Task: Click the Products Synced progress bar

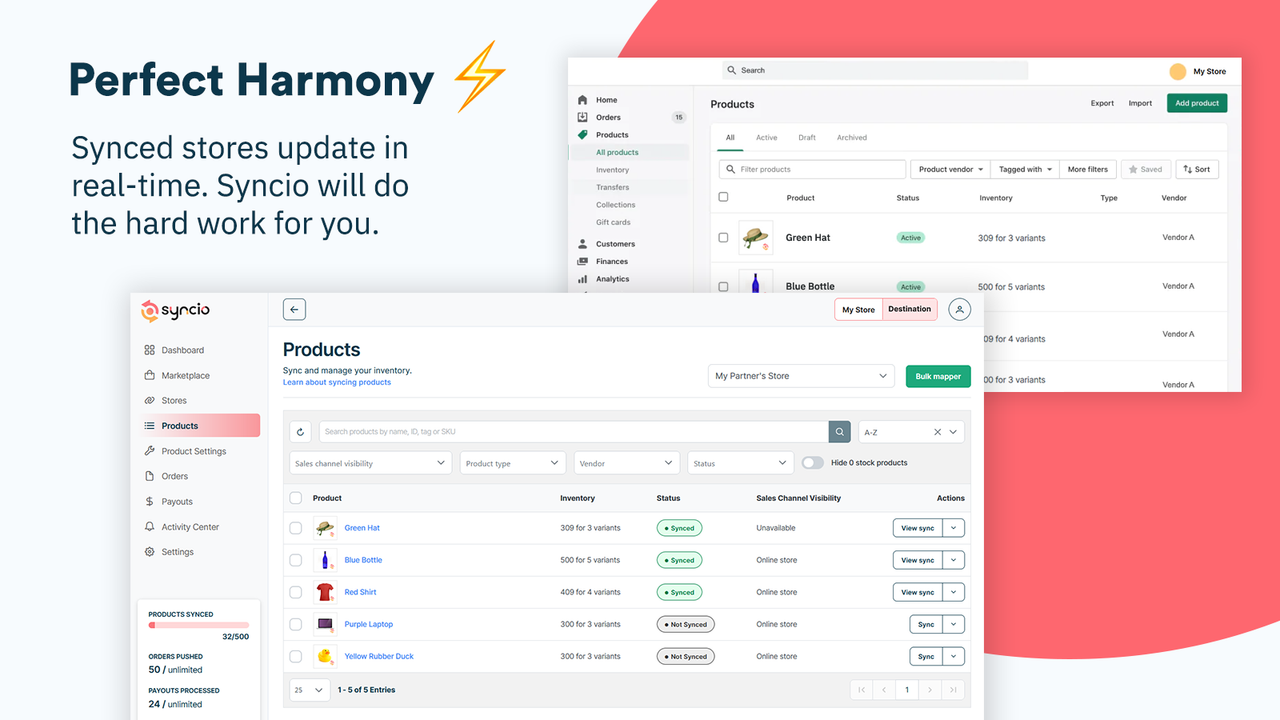Action: 199,625
